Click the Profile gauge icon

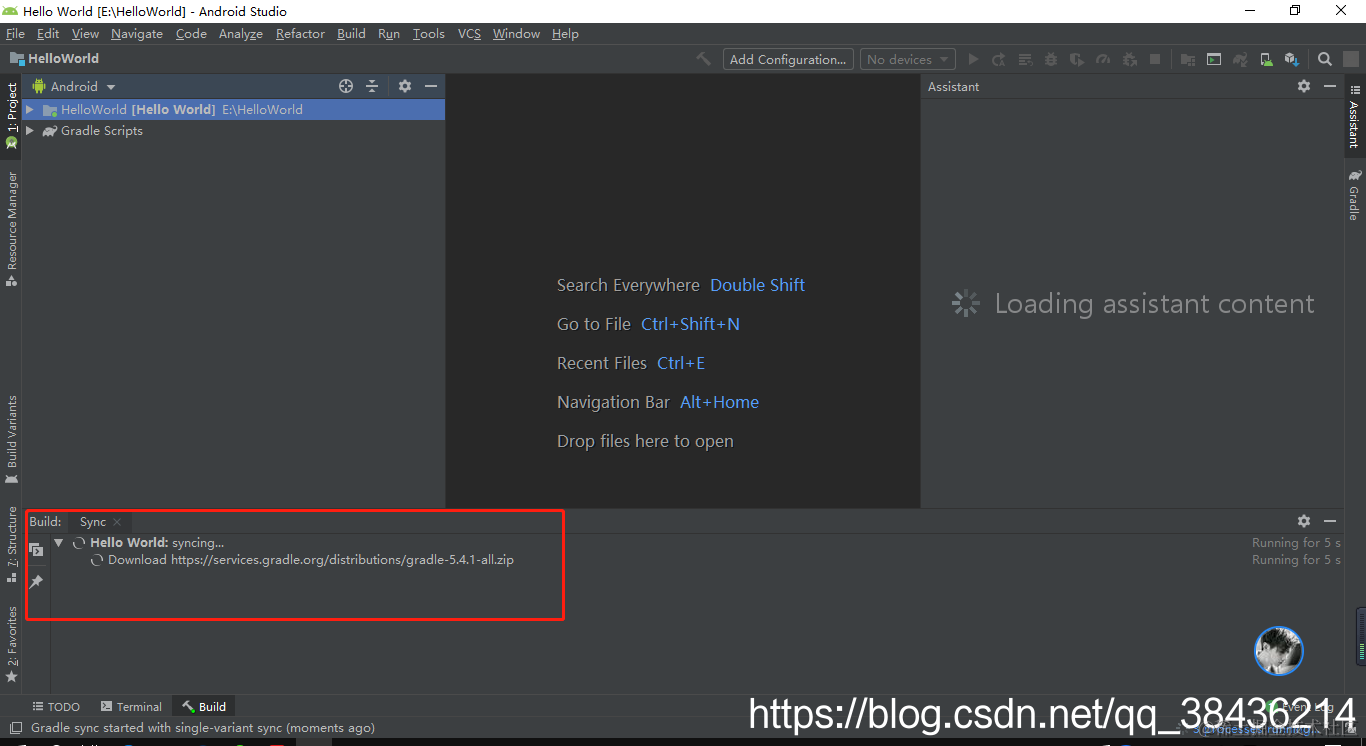click(x=1103, y=59)
